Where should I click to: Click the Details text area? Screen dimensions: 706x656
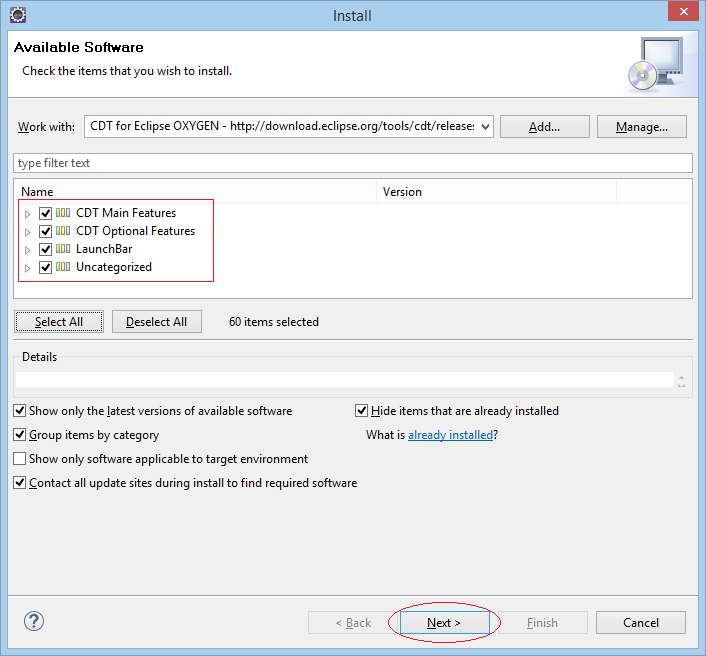345,380
